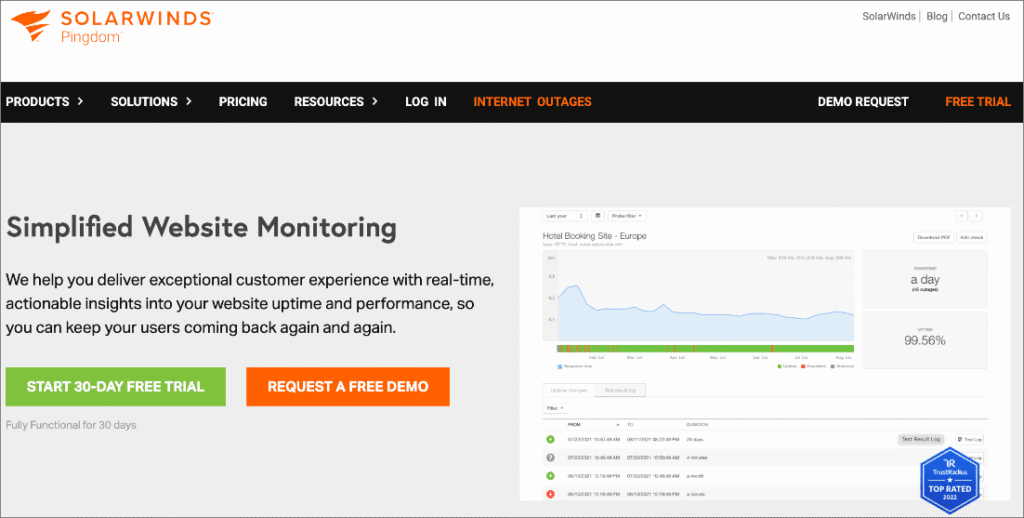Go to the Pricing page
The image size is (1024, 518).
(243, 101)
